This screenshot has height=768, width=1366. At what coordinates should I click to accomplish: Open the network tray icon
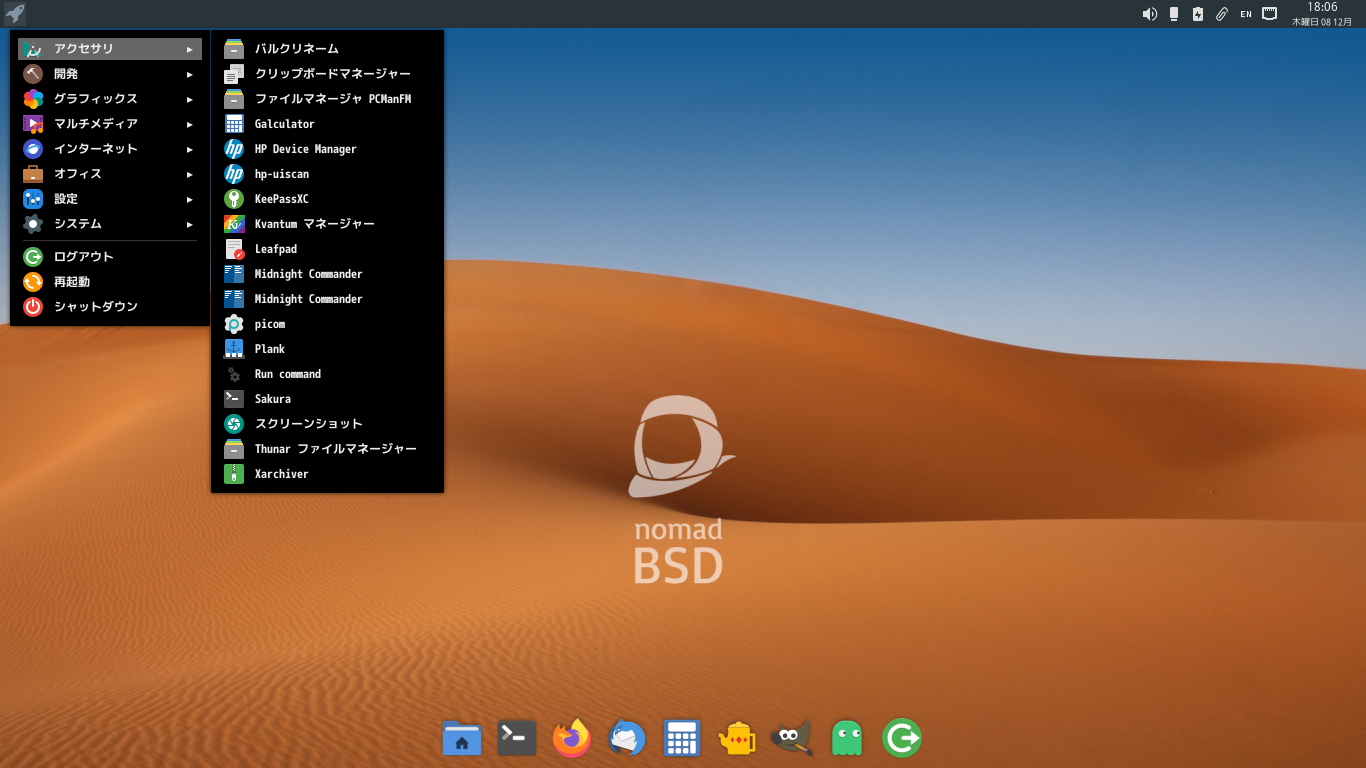pyautogui.click(x=1270, y=14)
